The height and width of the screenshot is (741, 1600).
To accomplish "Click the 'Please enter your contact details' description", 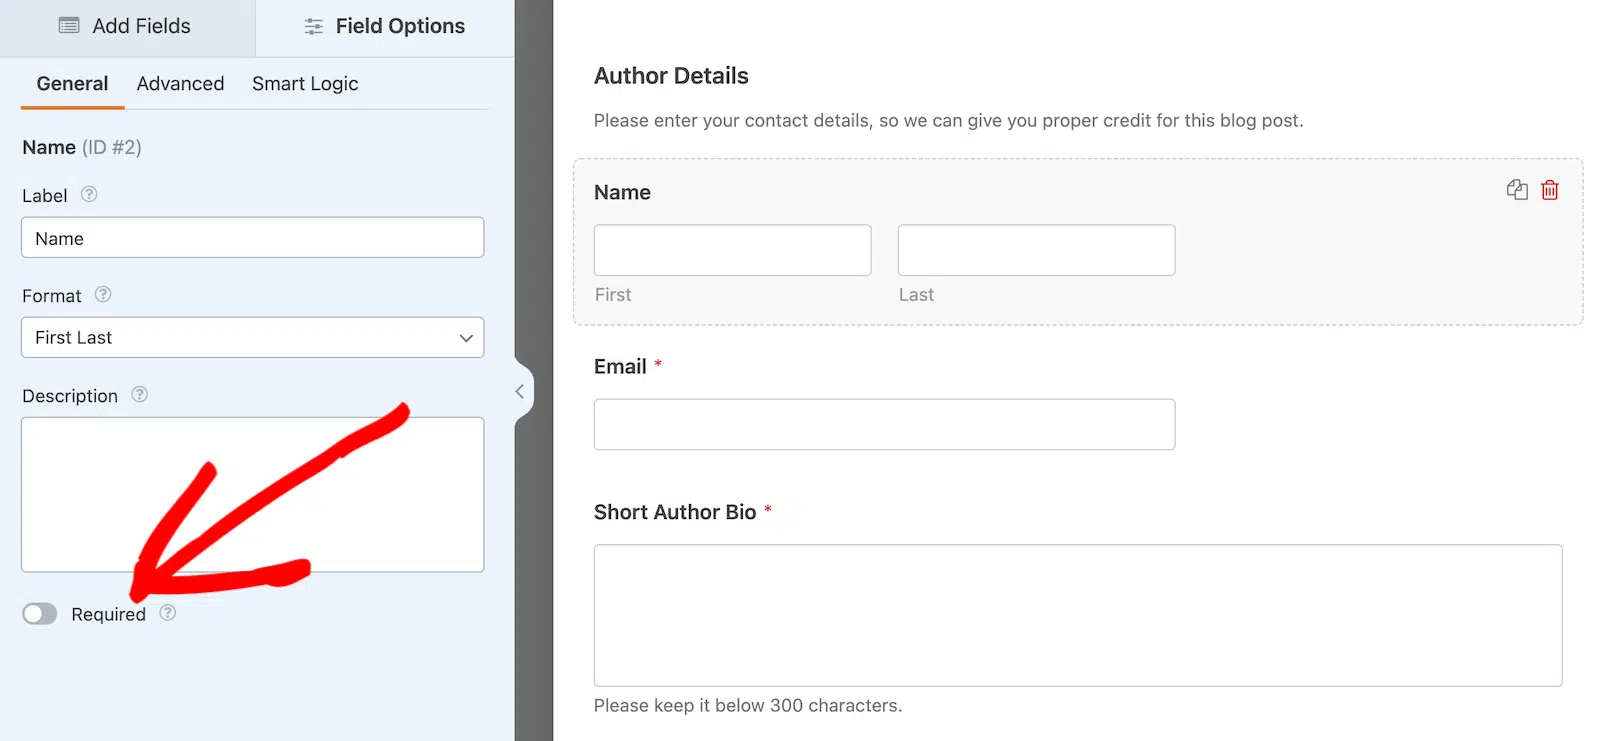I will coord(948,121).
